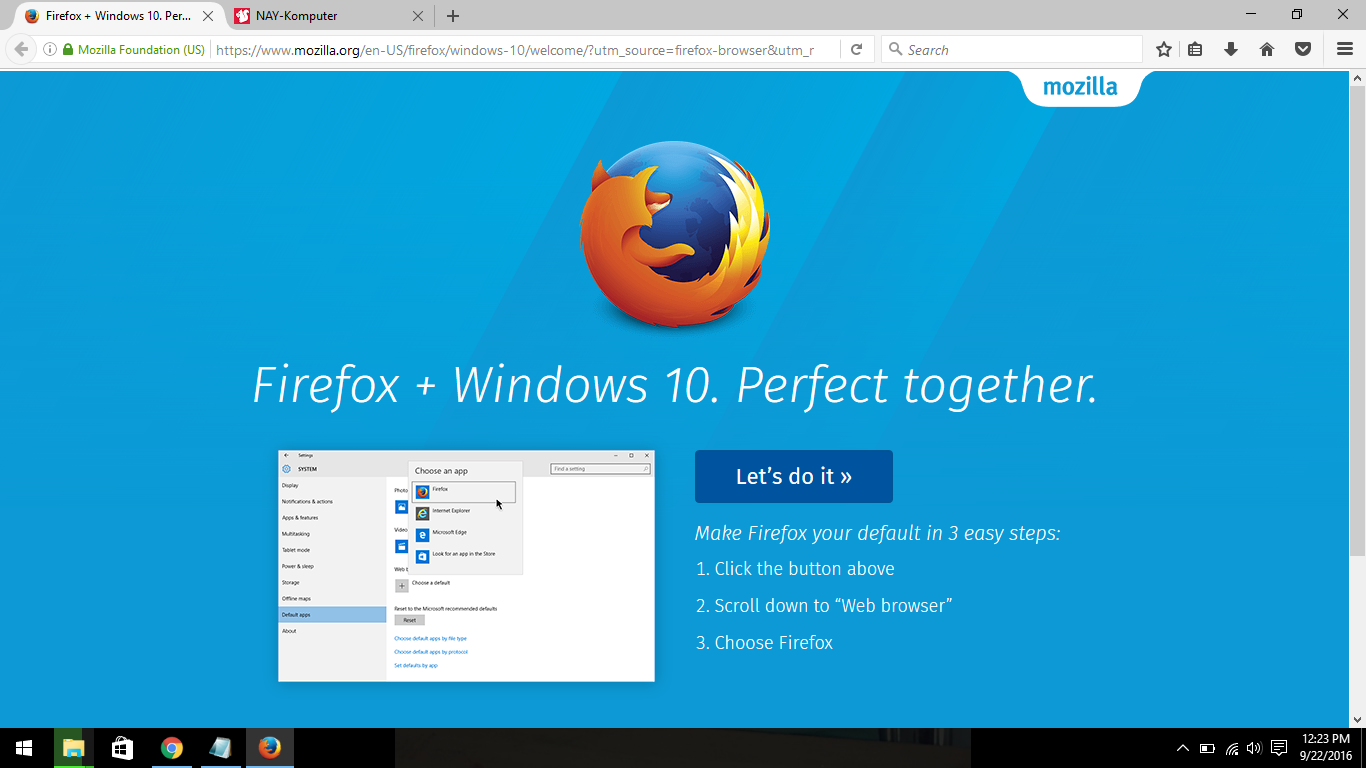Save the page to Pocket
The image size is (1366, 768).
(x=1302, y=48)
